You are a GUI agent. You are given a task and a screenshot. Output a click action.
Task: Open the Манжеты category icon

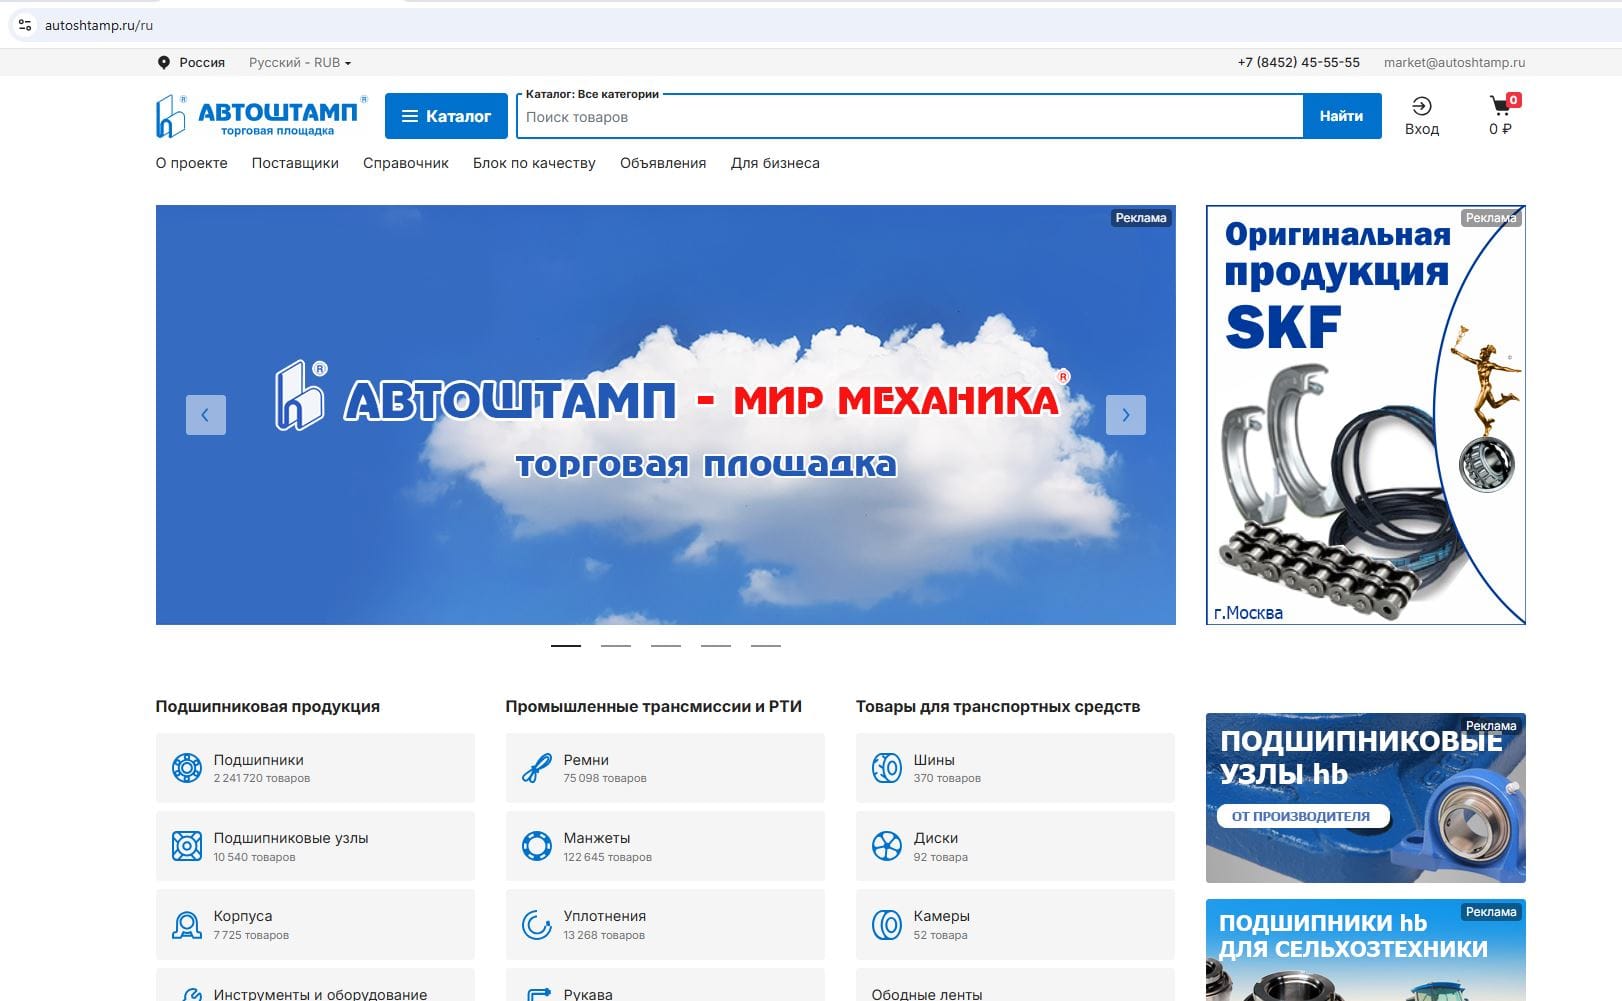click(x=535, y=845)
